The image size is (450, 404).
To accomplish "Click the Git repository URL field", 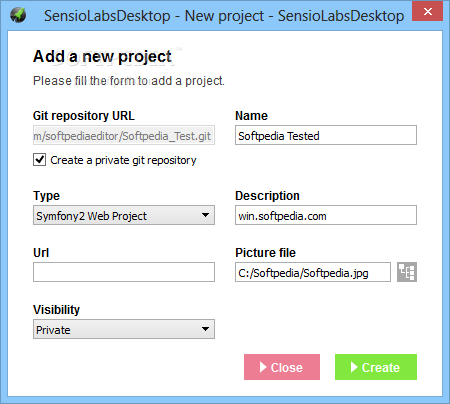I will 124,135.
